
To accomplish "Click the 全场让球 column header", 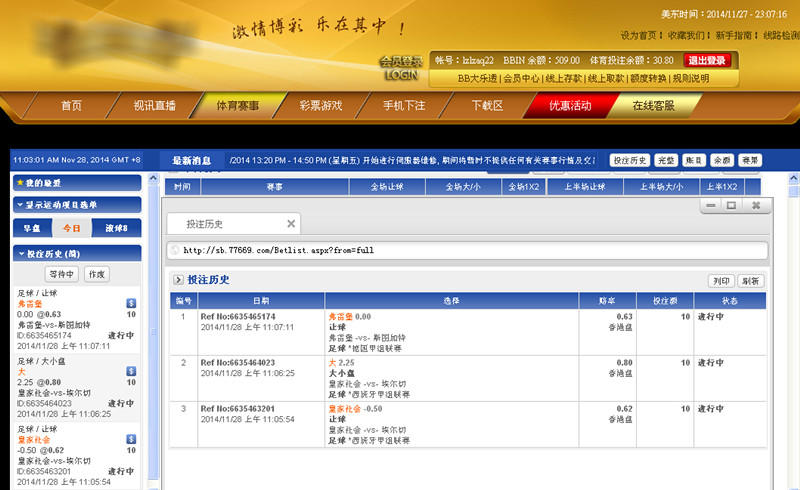I will [x=387, y=187].
